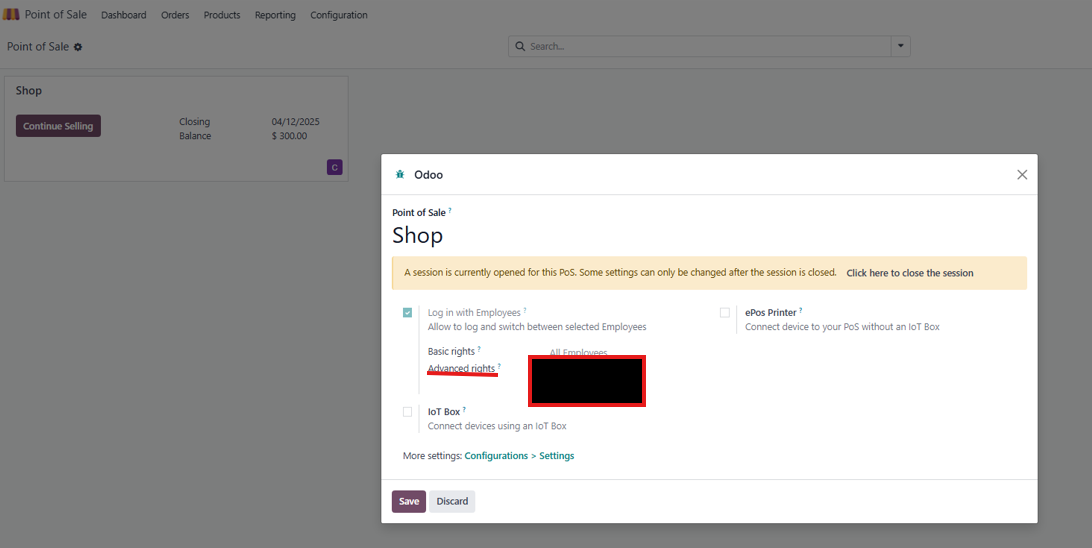
Task: Click the Advanced rights label
Action: (x=461, y=368)
